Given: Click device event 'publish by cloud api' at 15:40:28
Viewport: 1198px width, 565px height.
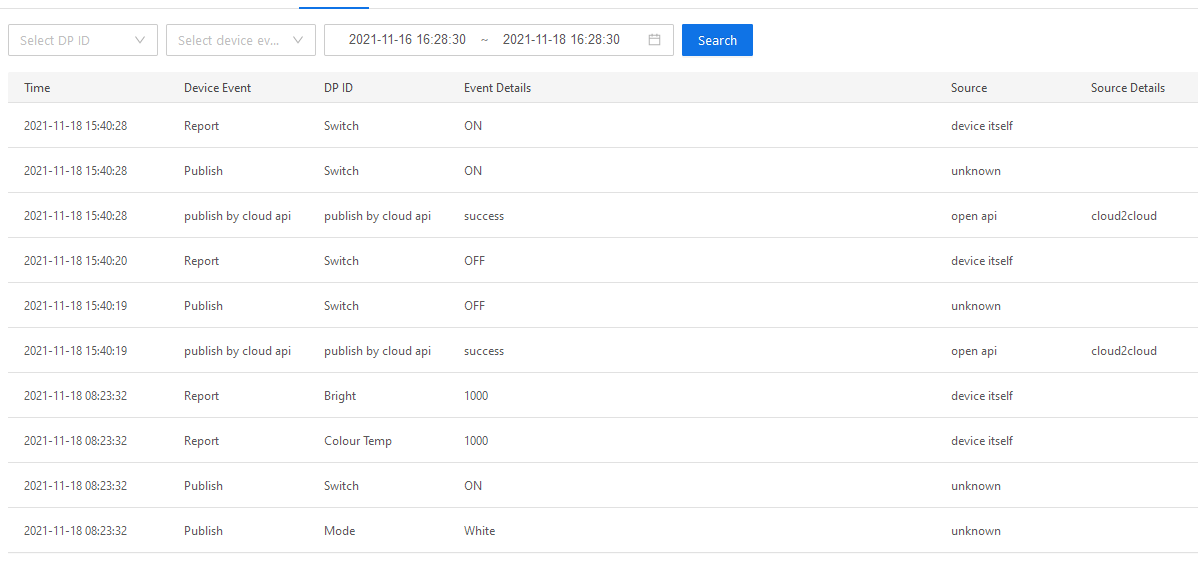Looking at the screenshot, I should pos(238,216).
